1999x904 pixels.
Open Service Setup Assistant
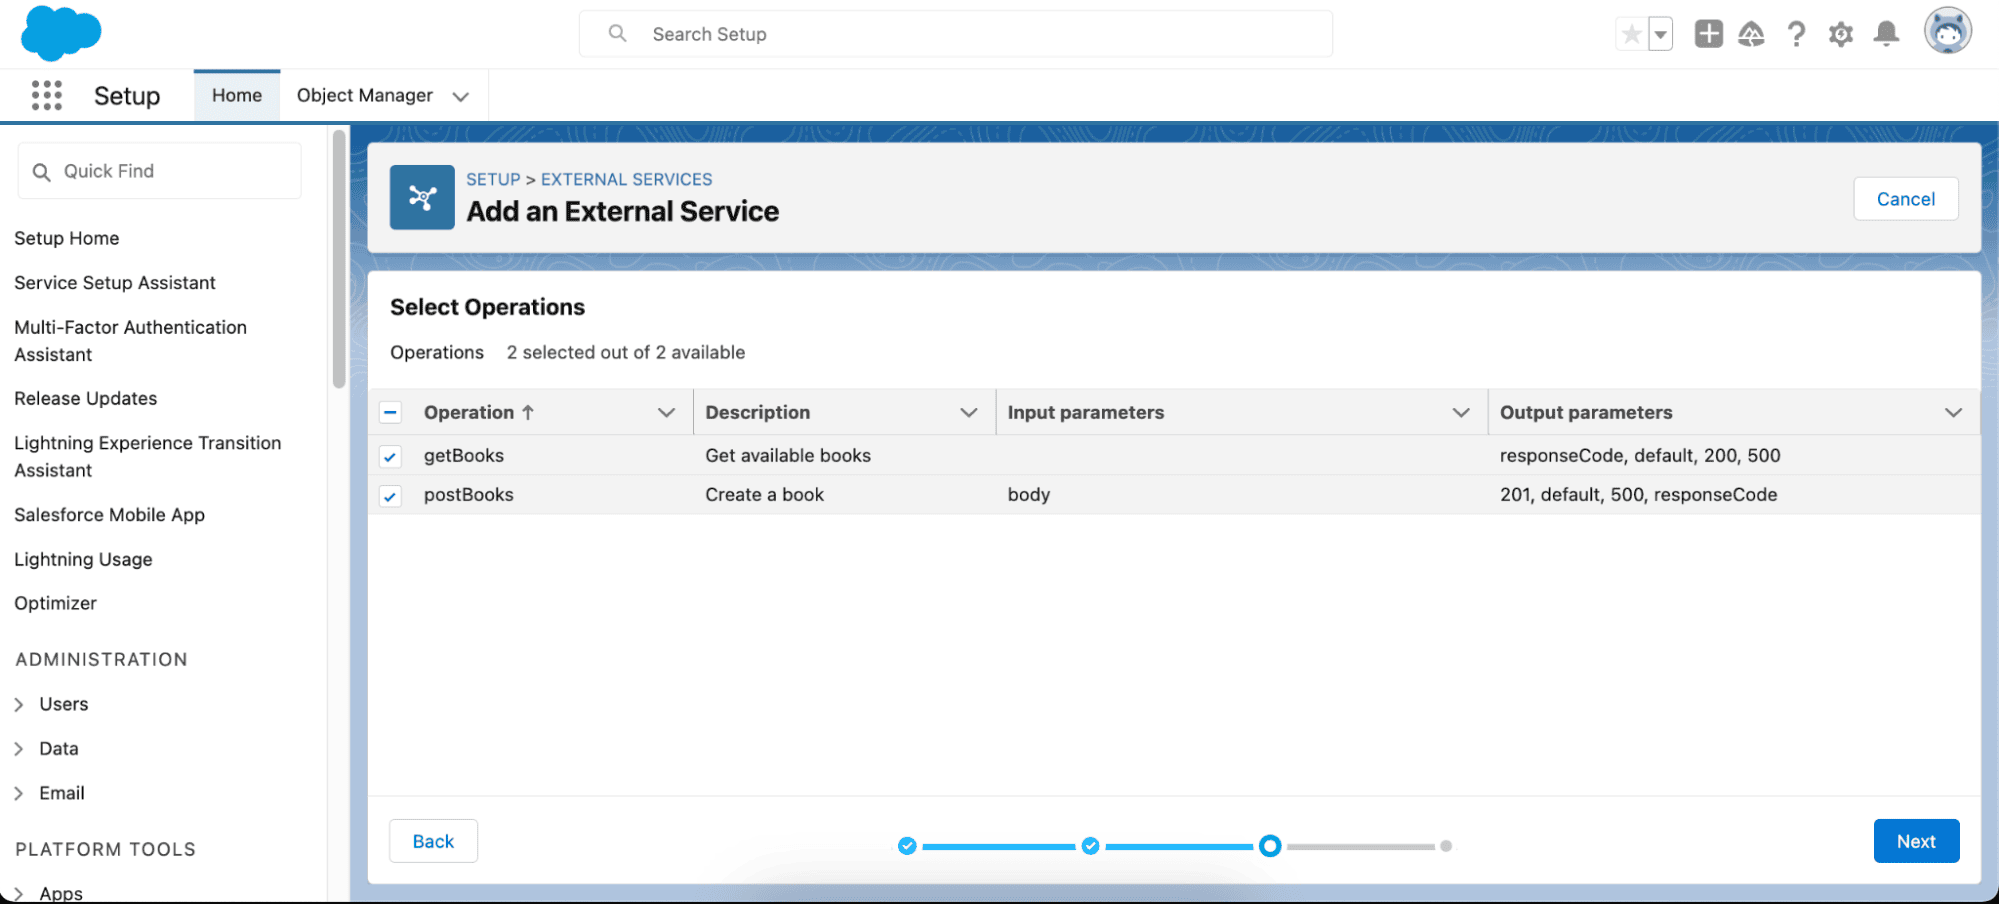(115, 283)
